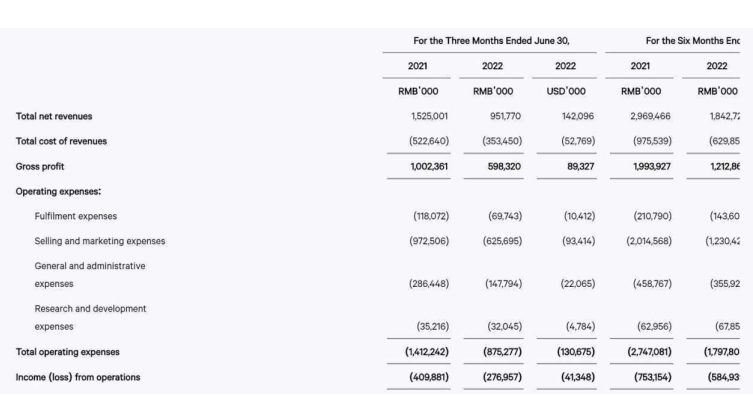Select the (1,412,242) total expenses cell
The image size is (753, 405).
[x=426, y=352]
